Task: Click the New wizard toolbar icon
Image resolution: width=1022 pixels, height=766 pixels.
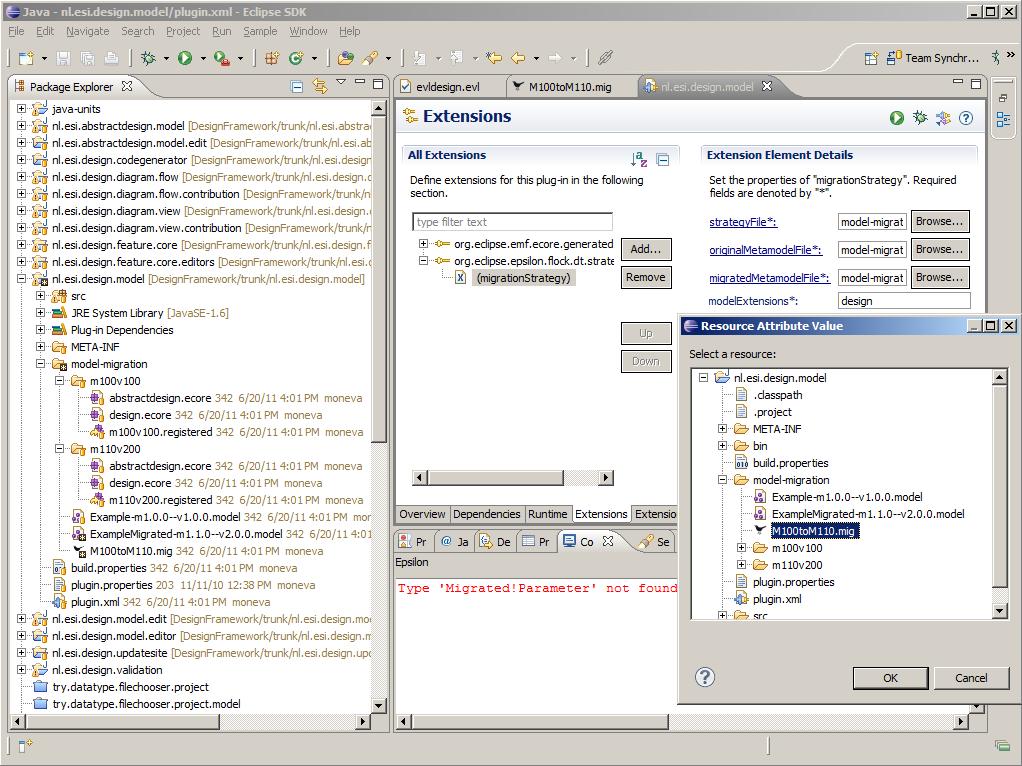Action: [x=26, y=58]
